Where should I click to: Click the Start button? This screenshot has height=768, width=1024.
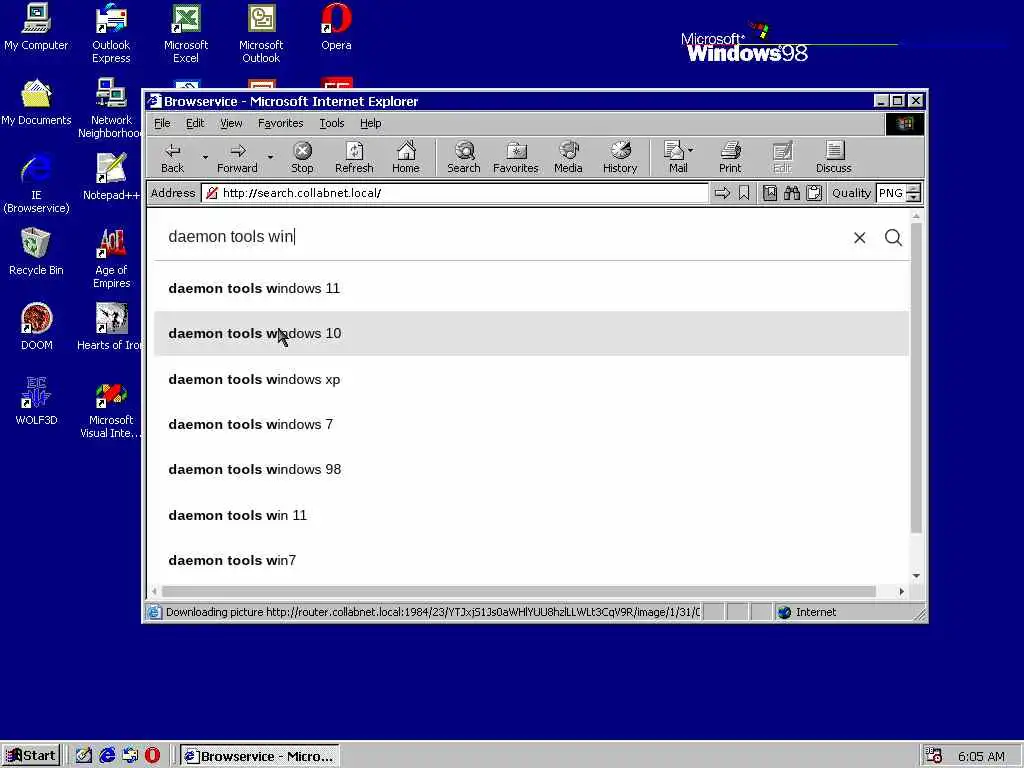click(x=31, y=756)
